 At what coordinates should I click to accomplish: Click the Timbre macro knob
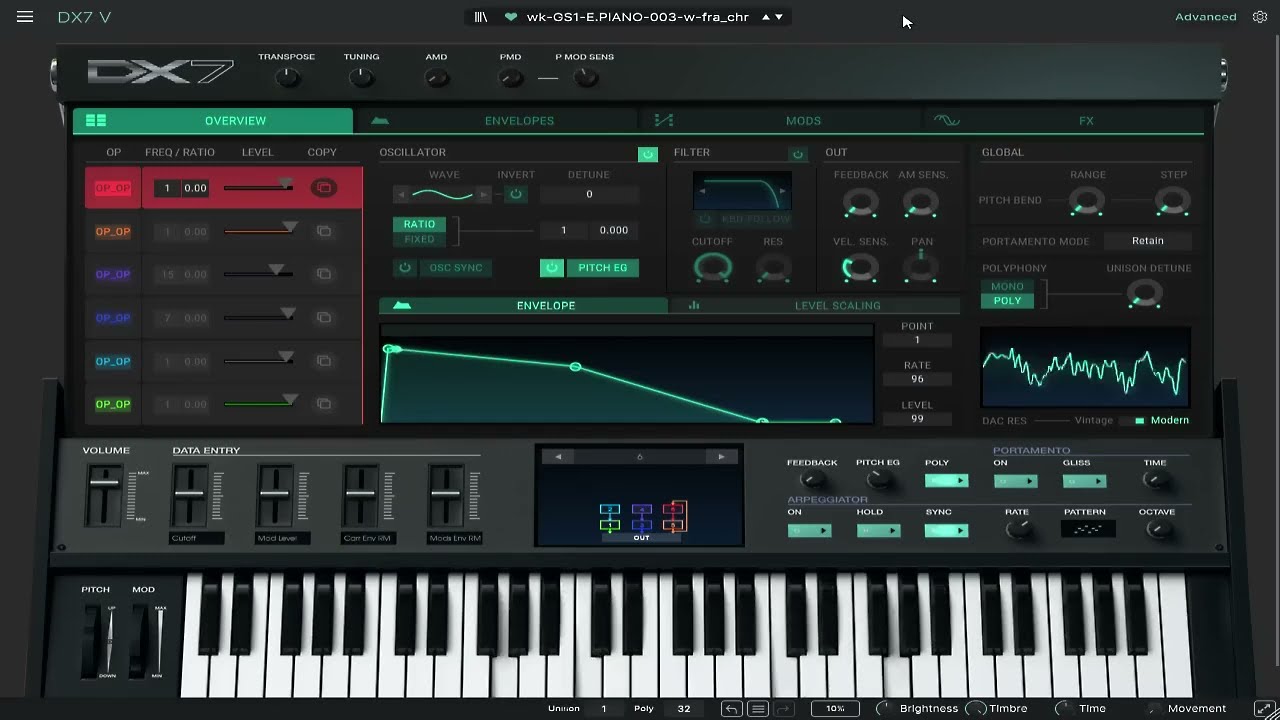pos(975,709)
